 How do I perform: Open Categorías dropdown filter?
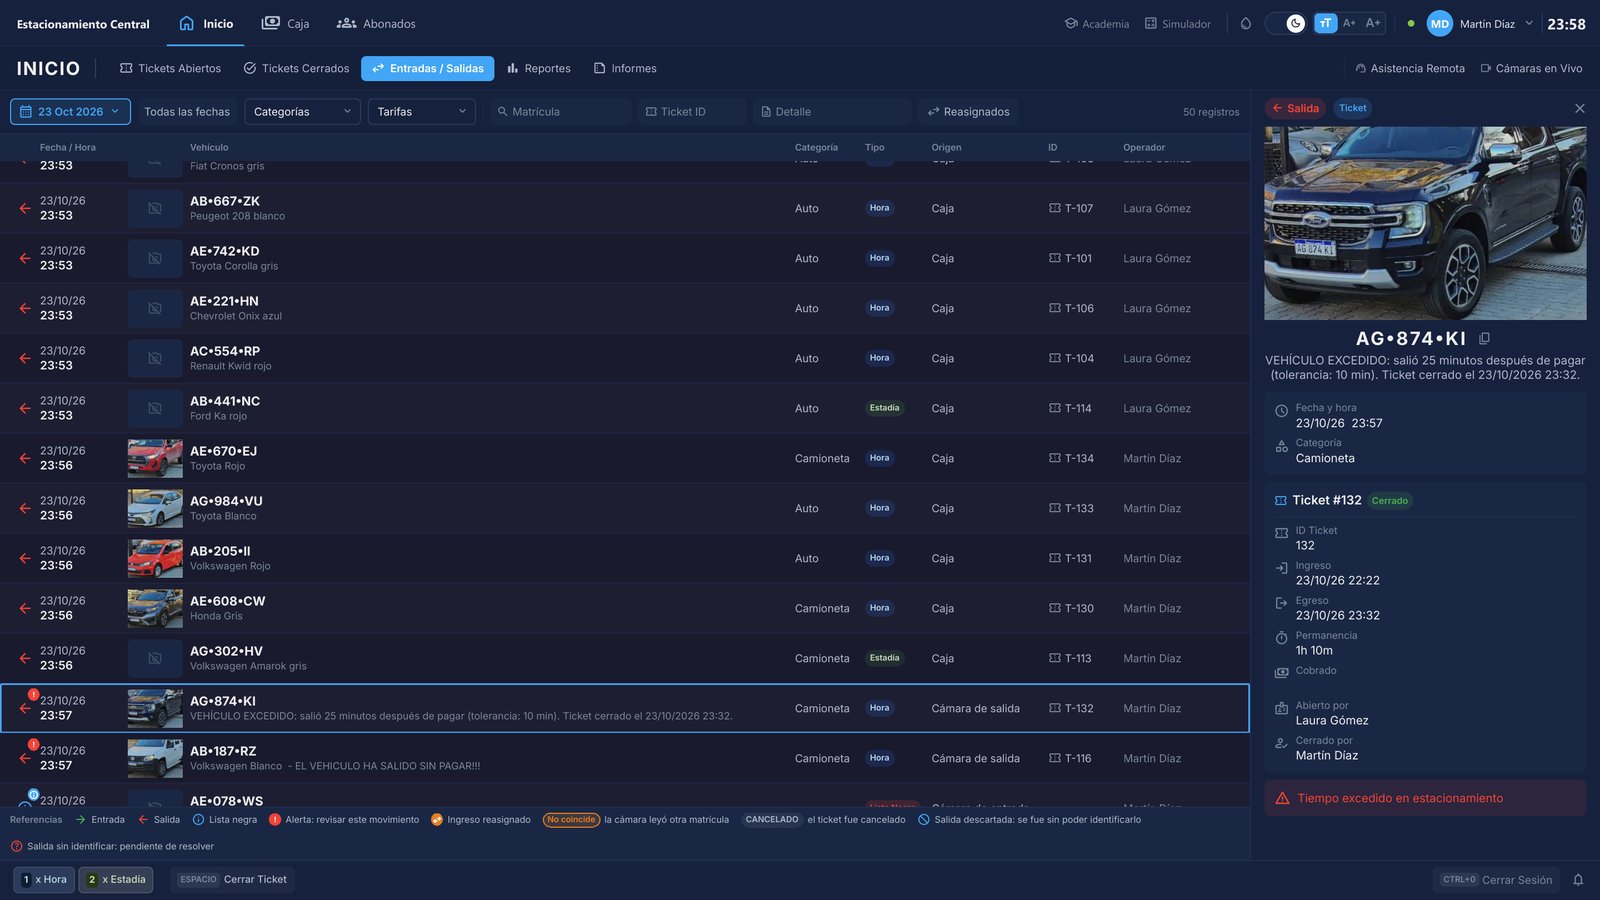(x=302, y=111)
